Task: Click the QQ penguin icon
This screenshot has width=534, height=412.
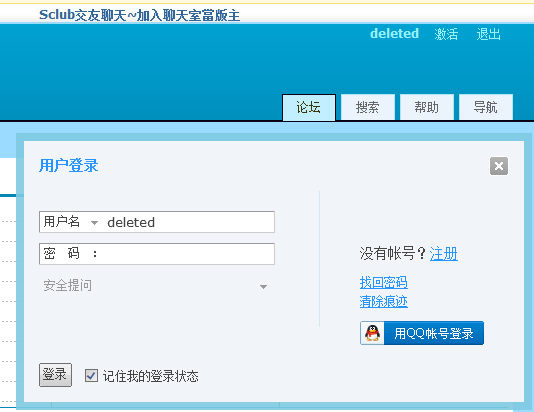Action: tap(372, 333)
